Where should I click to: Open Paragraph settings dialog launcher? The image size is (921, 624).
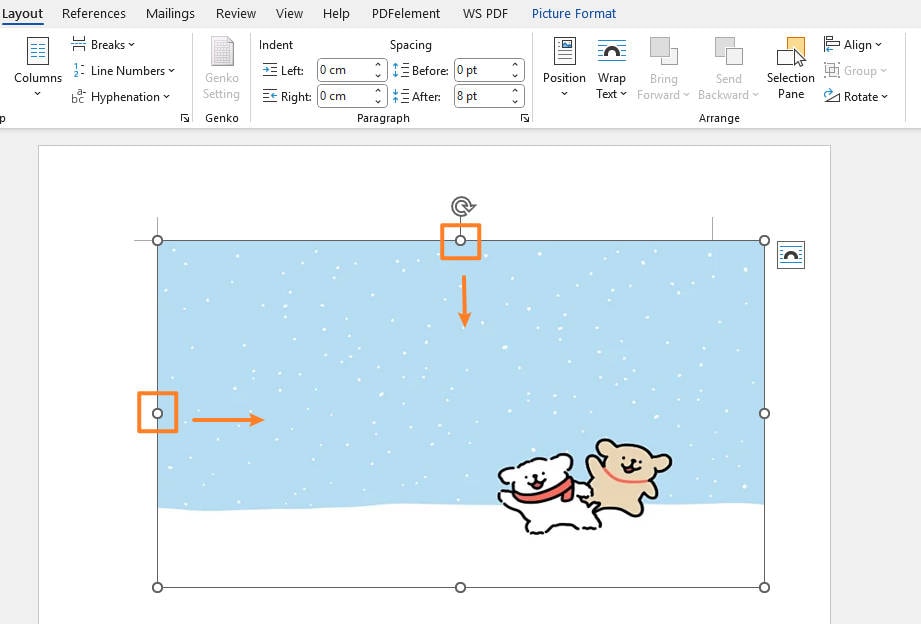point(525,118)
